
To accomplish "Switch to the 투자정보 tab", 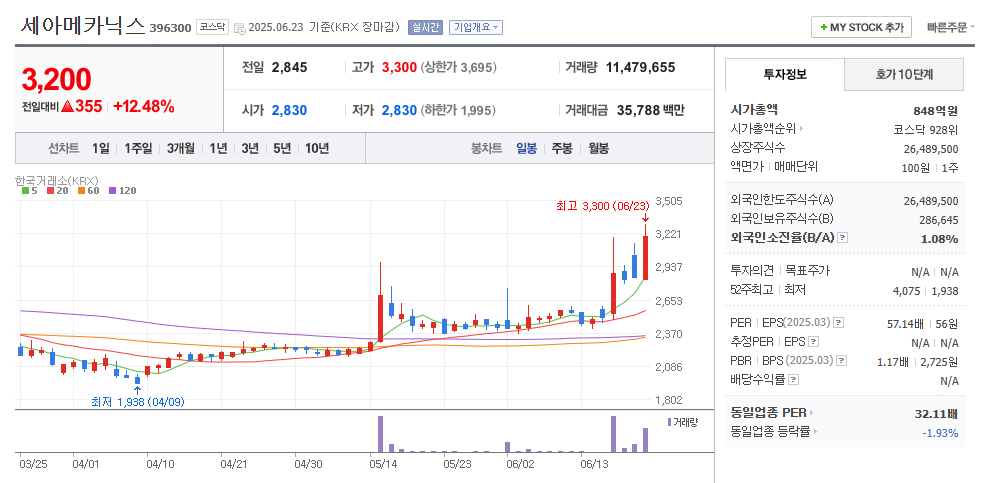I will (x=784, y=75).
